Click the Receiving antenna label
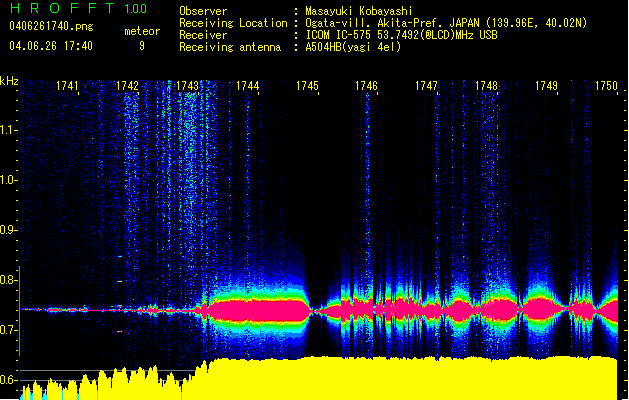Viewport: 629px width, 400px height. [x=230, y=47]
